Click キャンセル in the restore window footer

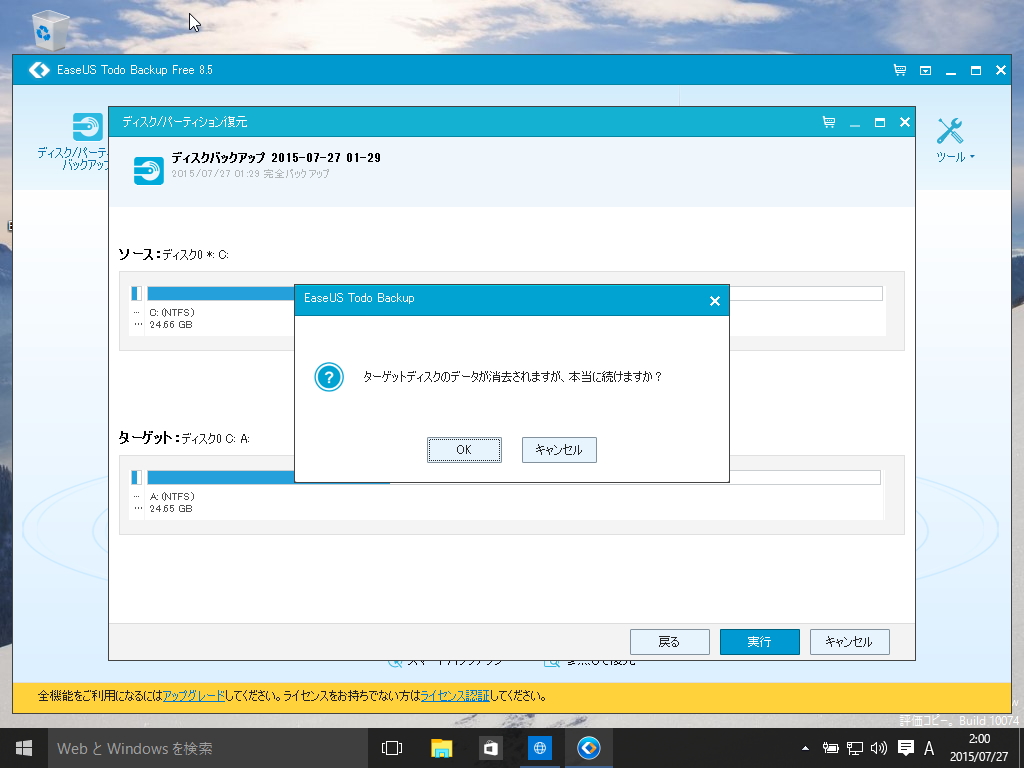pyautogui.click(x=850, y=642)
